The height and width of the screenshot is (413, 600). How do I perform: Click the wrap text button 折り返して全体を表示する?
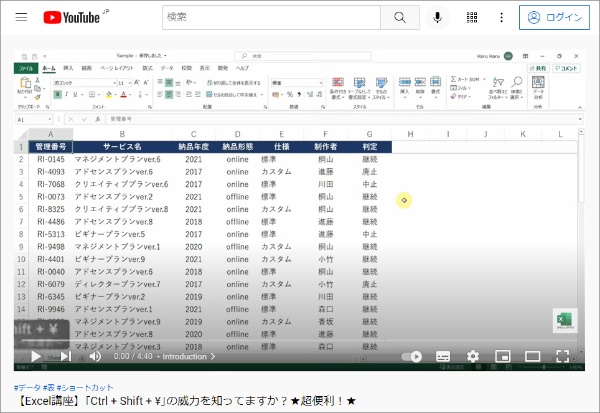(x=233, y=83)
